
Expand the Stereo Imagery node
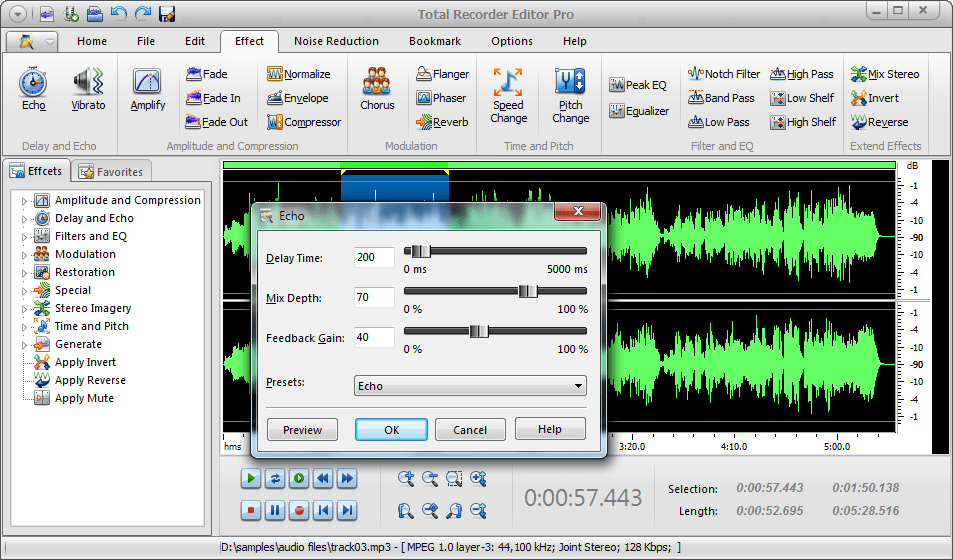click(x=24, y=309)
